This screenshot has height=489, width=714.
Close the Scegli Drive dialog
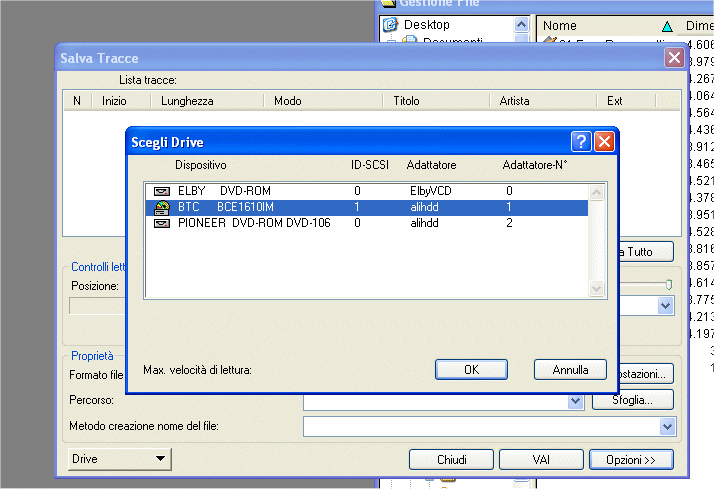(604, 142)
